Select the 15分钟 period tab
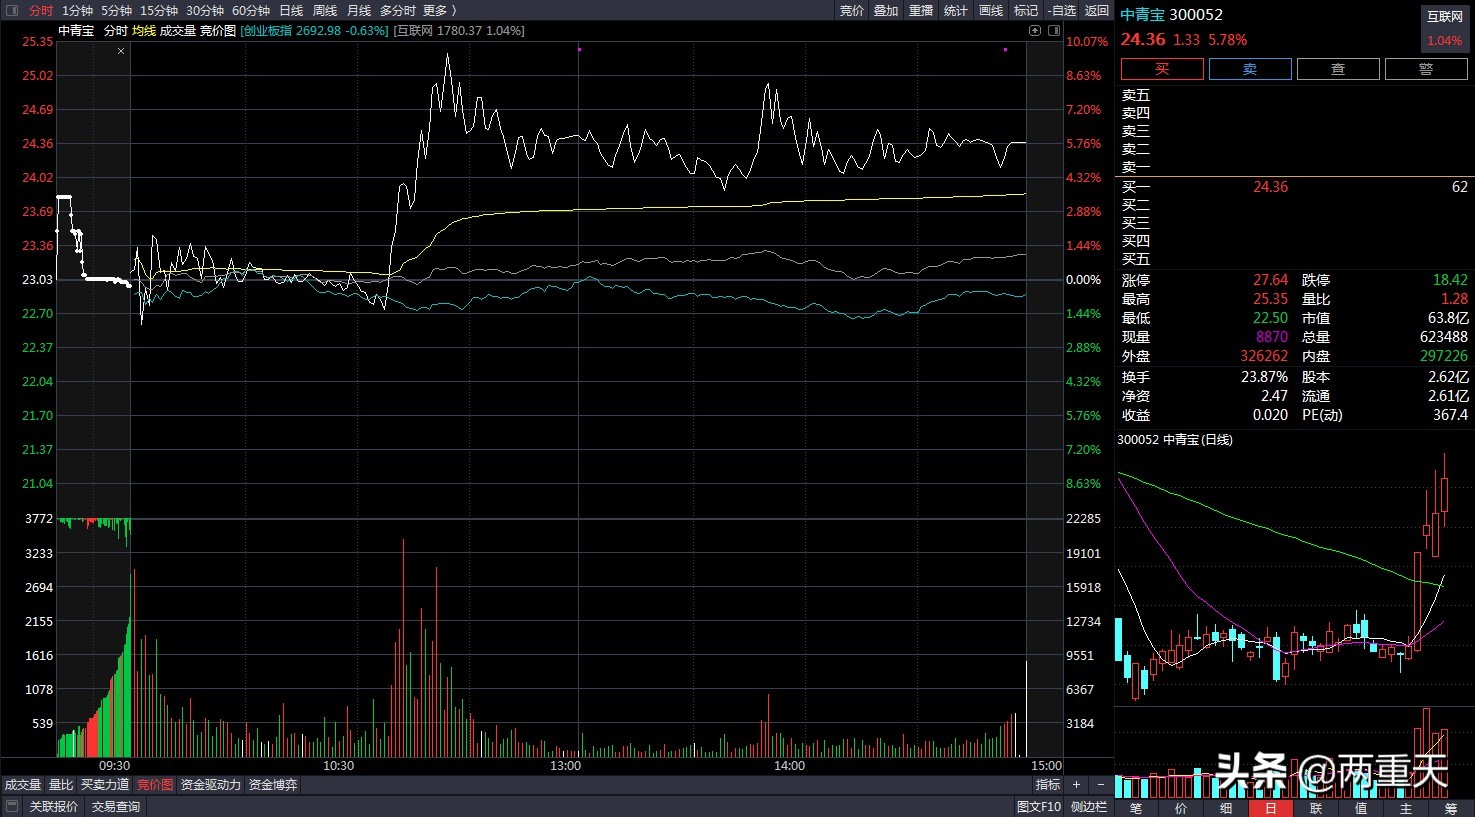The width and height of the screenshot is (1475, 817). [x=159, y=10]
